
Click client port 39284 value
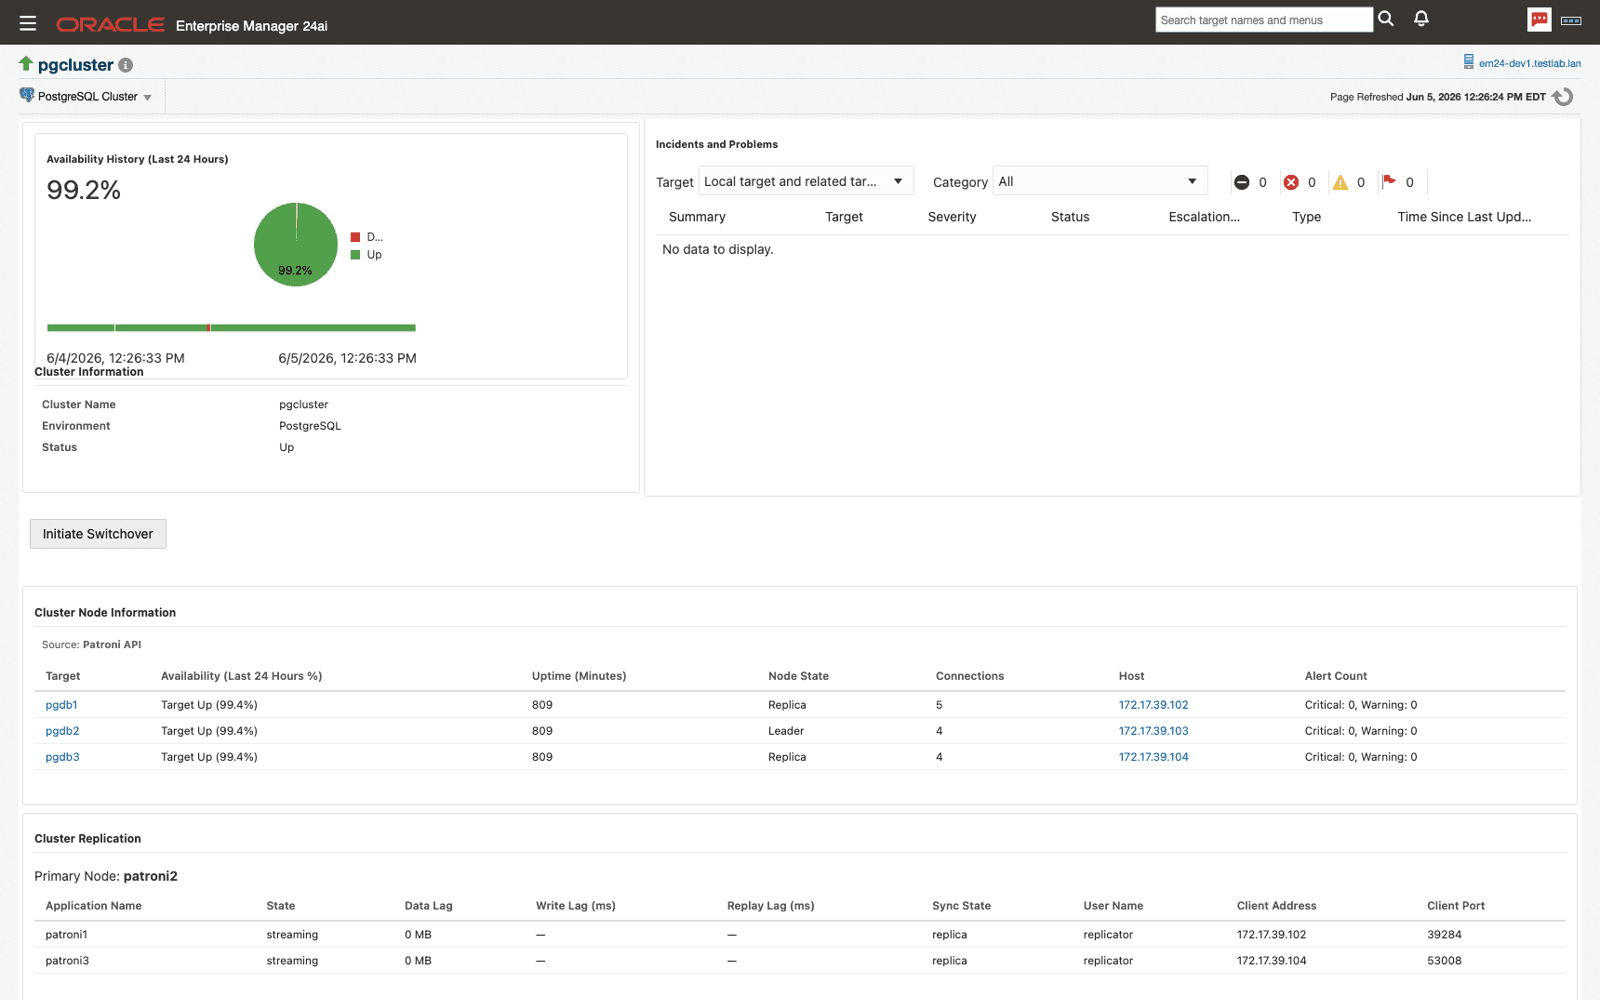1444,935
